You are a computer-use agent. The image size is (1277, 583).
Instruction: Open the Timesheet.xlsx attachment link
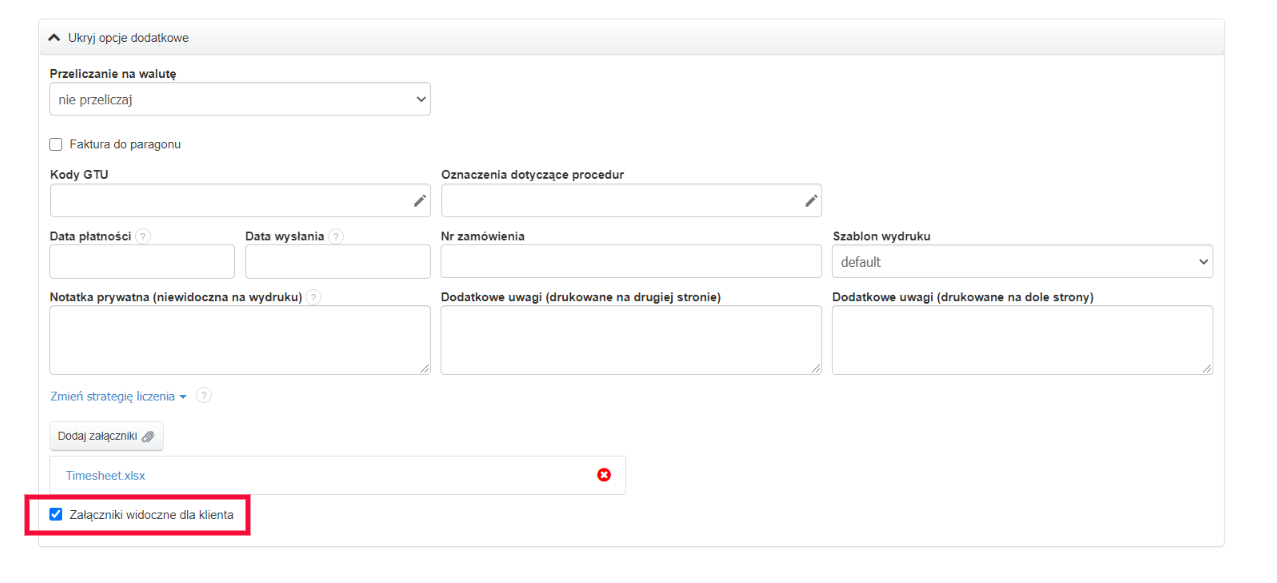pos(105,476)
